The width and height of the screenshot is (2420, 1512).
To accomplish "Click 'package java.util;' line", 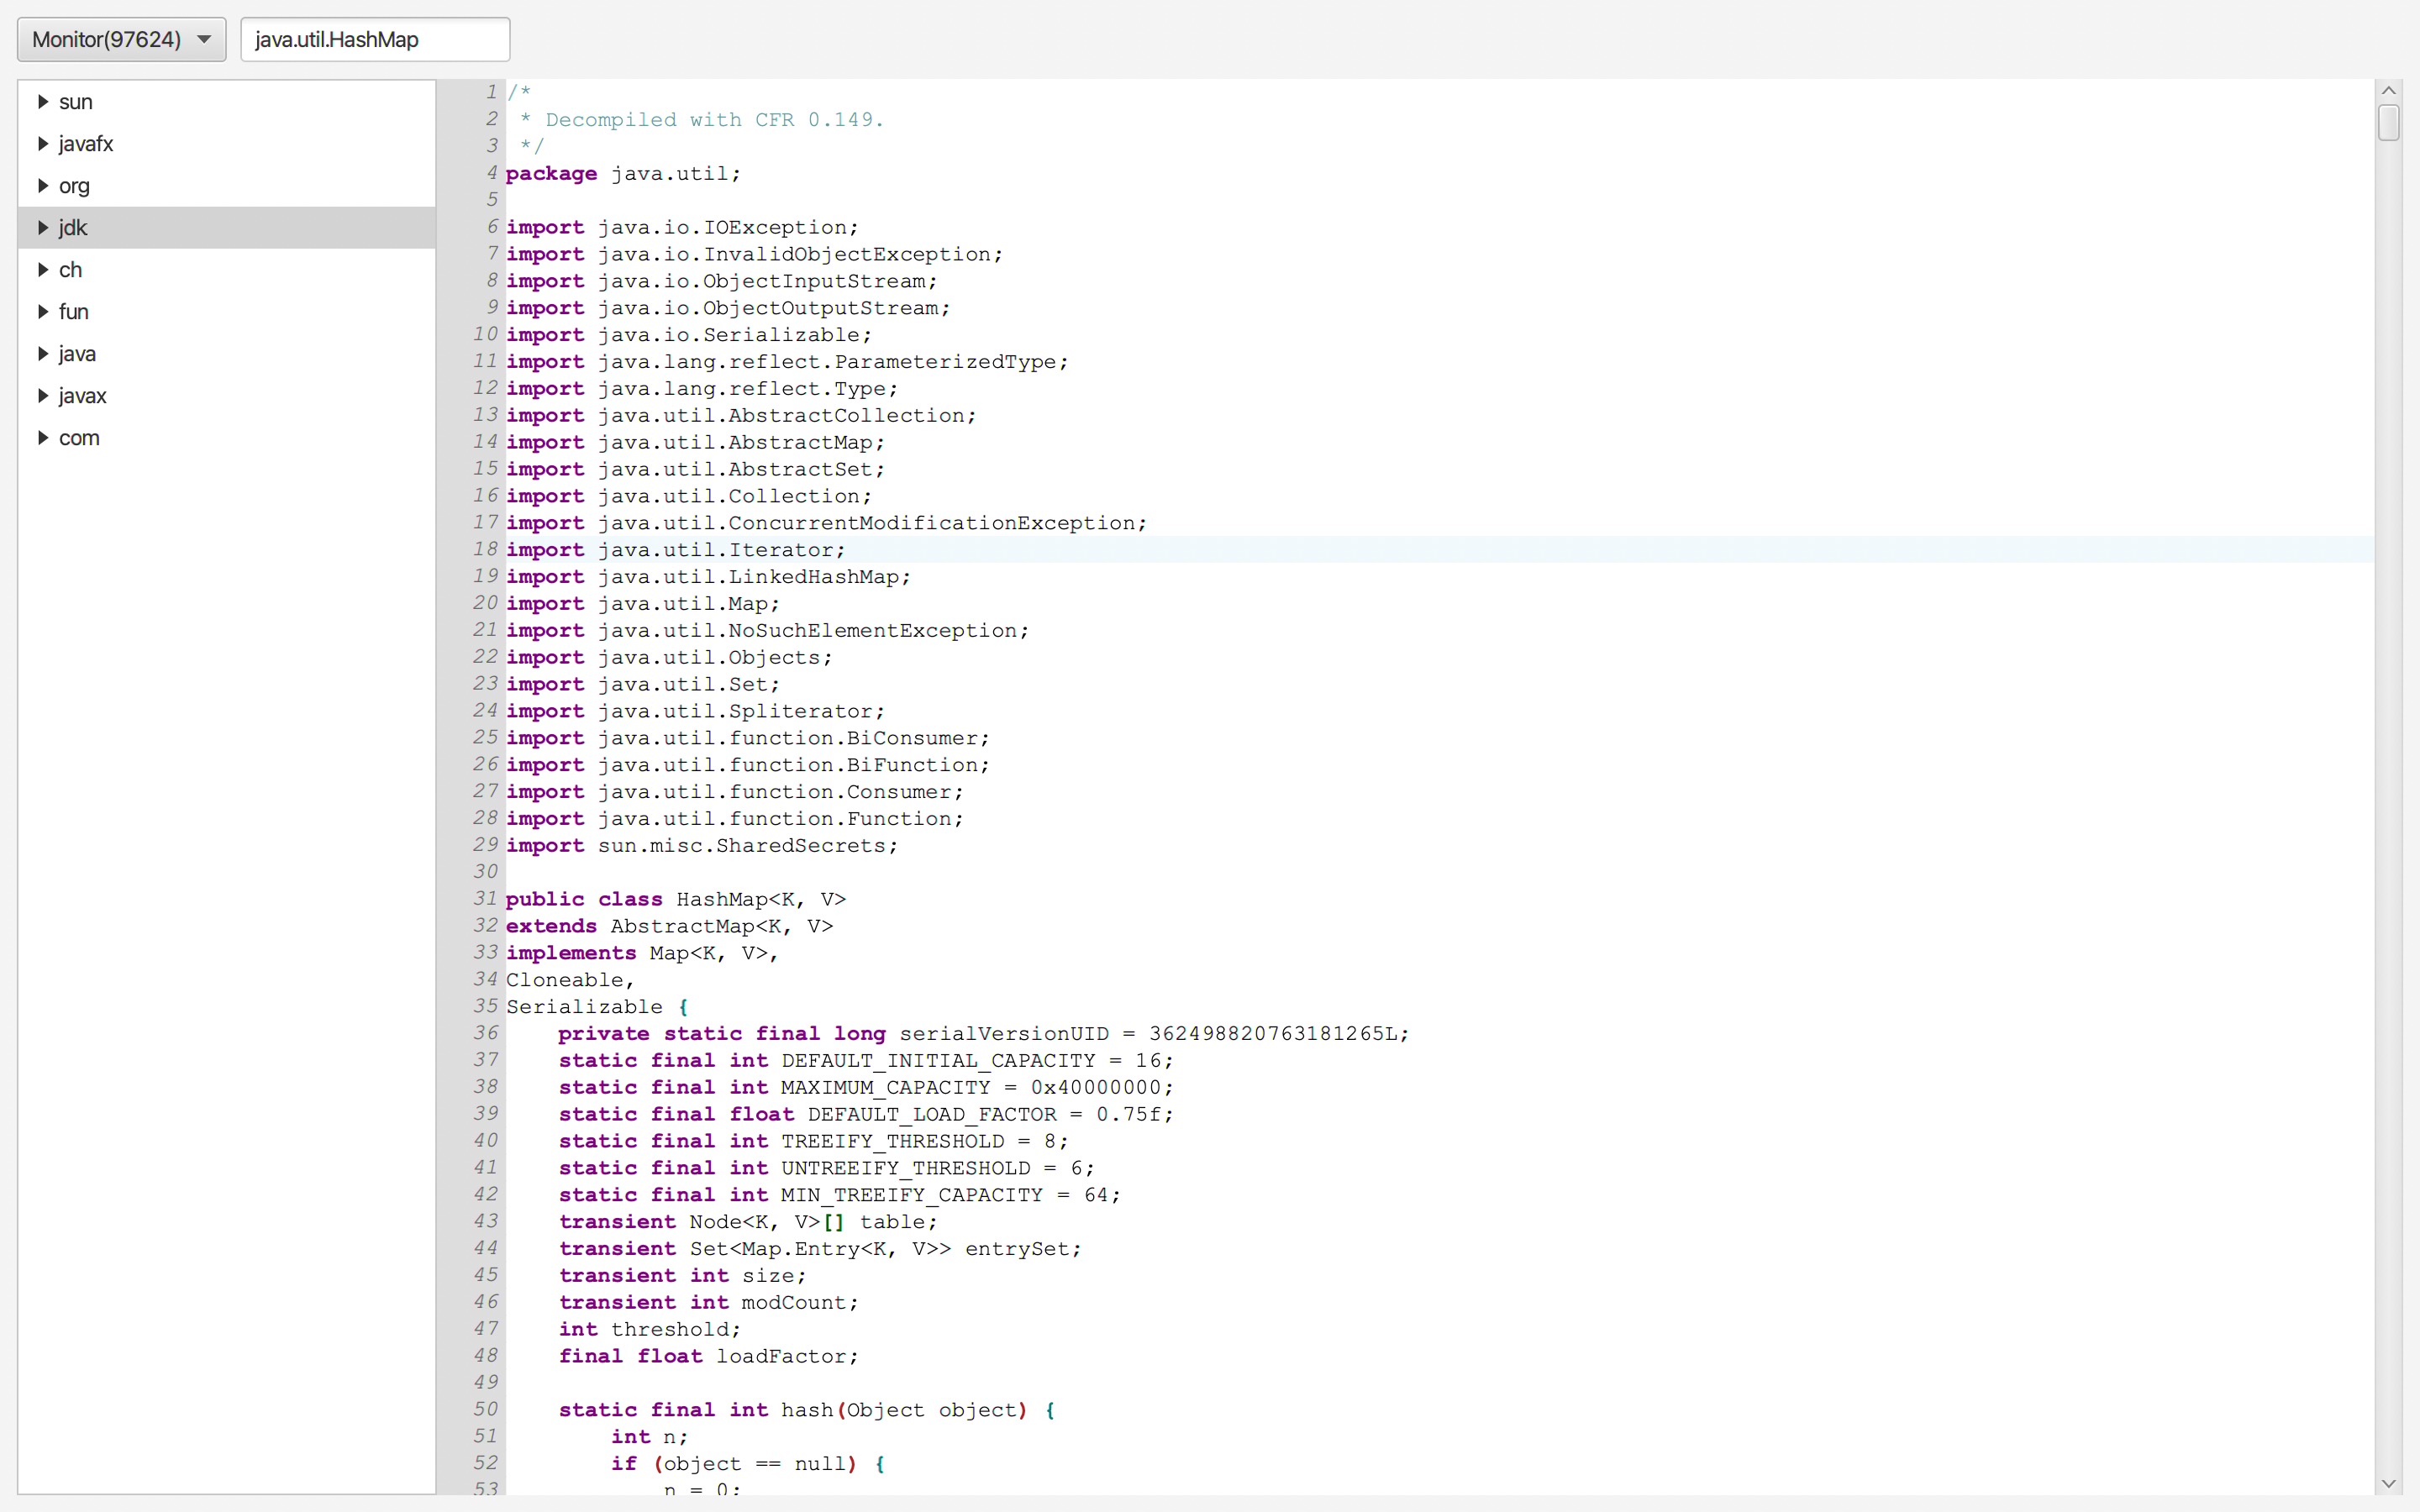I will 623,174.
